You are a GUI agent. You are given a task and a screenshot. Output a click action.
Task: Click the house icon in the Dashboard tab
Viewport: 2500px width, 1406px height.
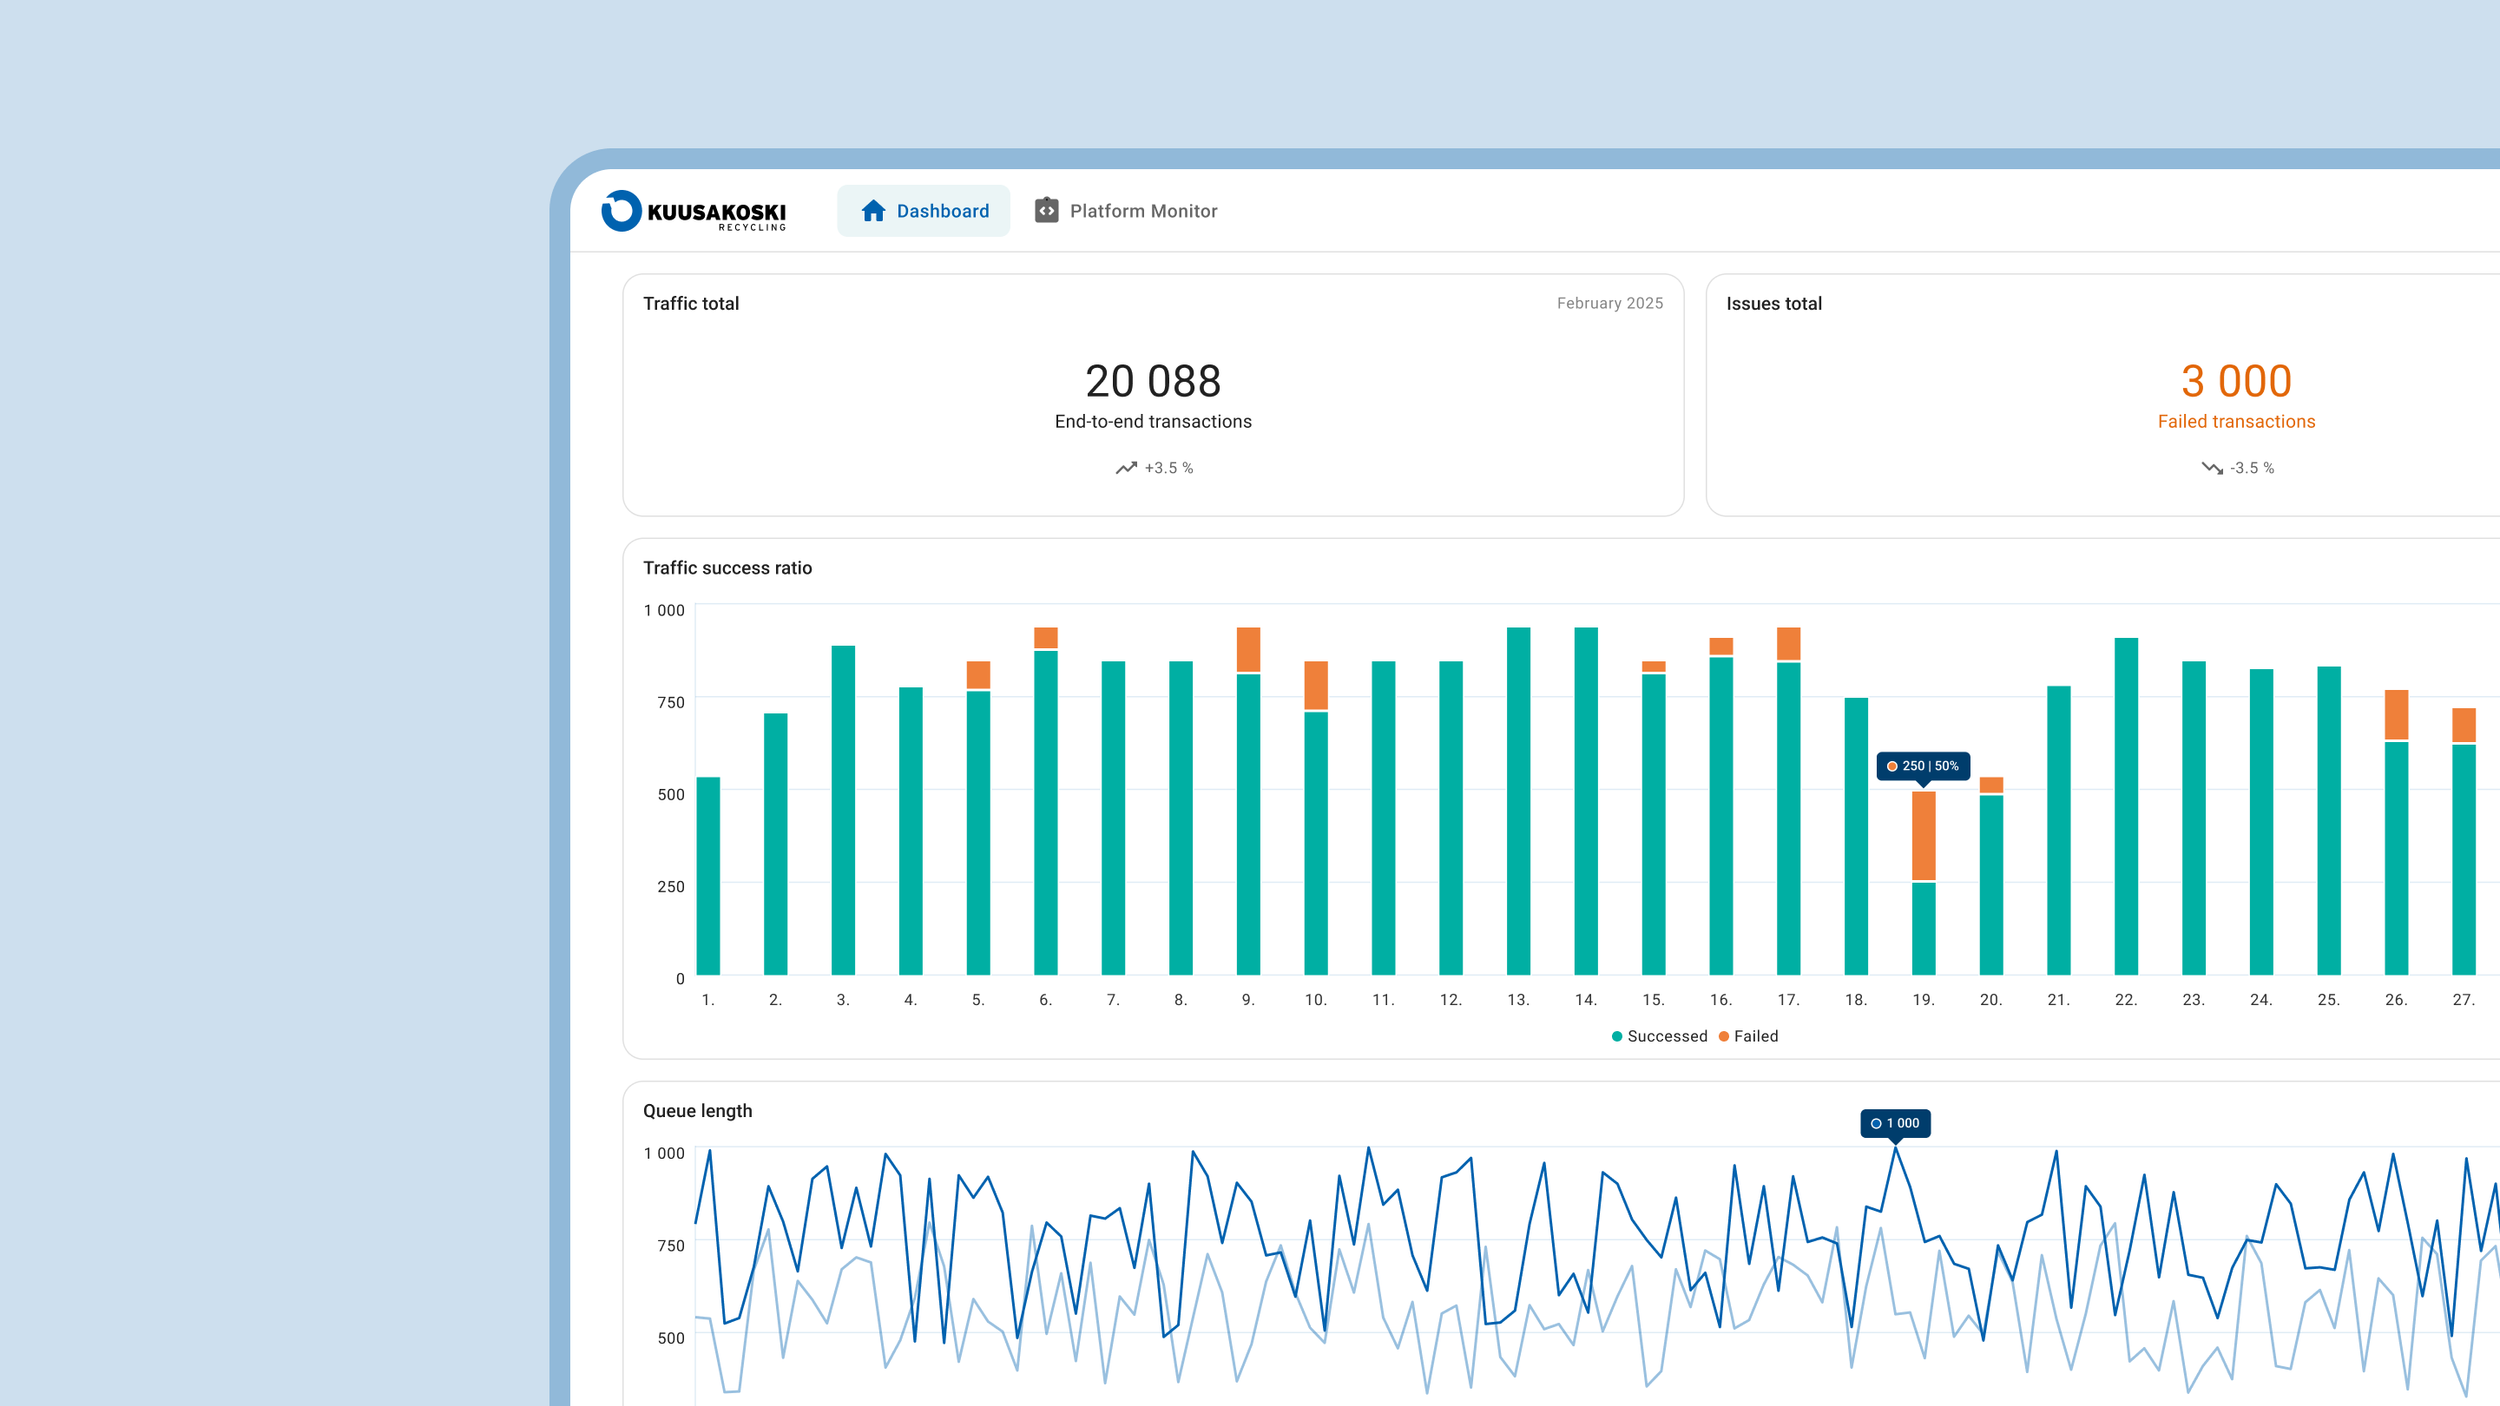pyautogui.click(x=873, y=210)
